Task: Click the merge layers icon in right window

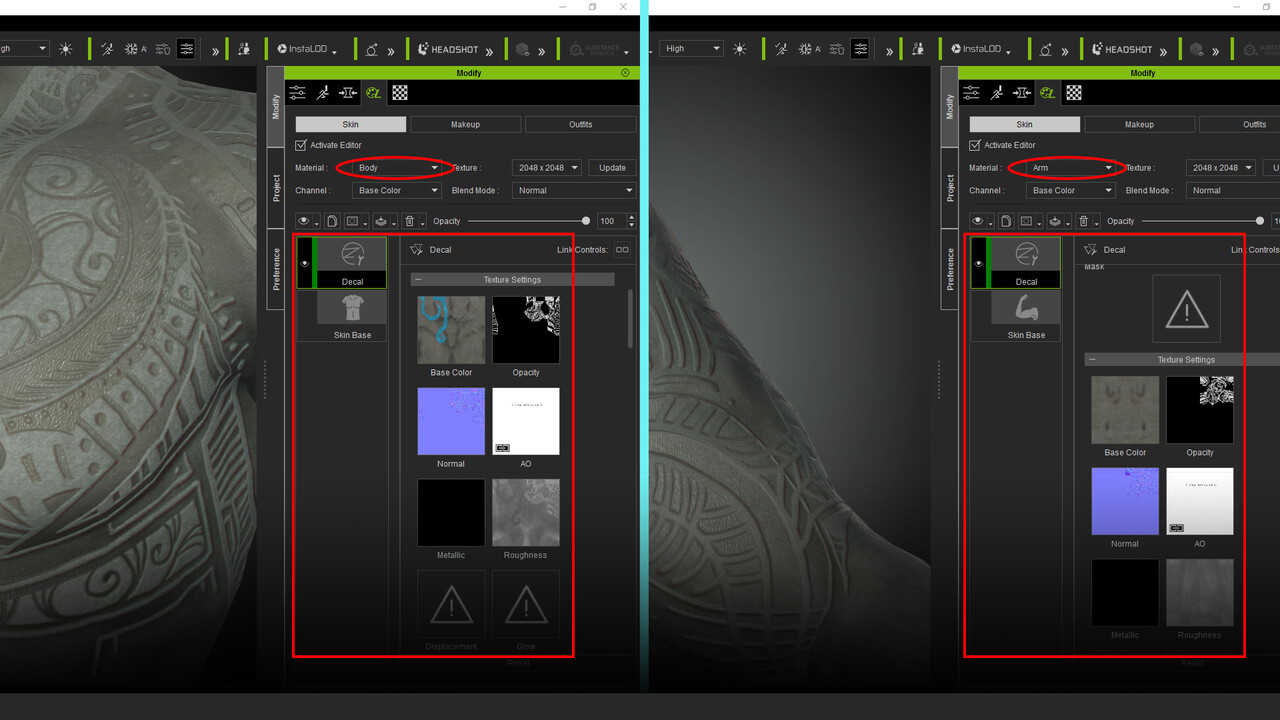Action: point(1057,221)
